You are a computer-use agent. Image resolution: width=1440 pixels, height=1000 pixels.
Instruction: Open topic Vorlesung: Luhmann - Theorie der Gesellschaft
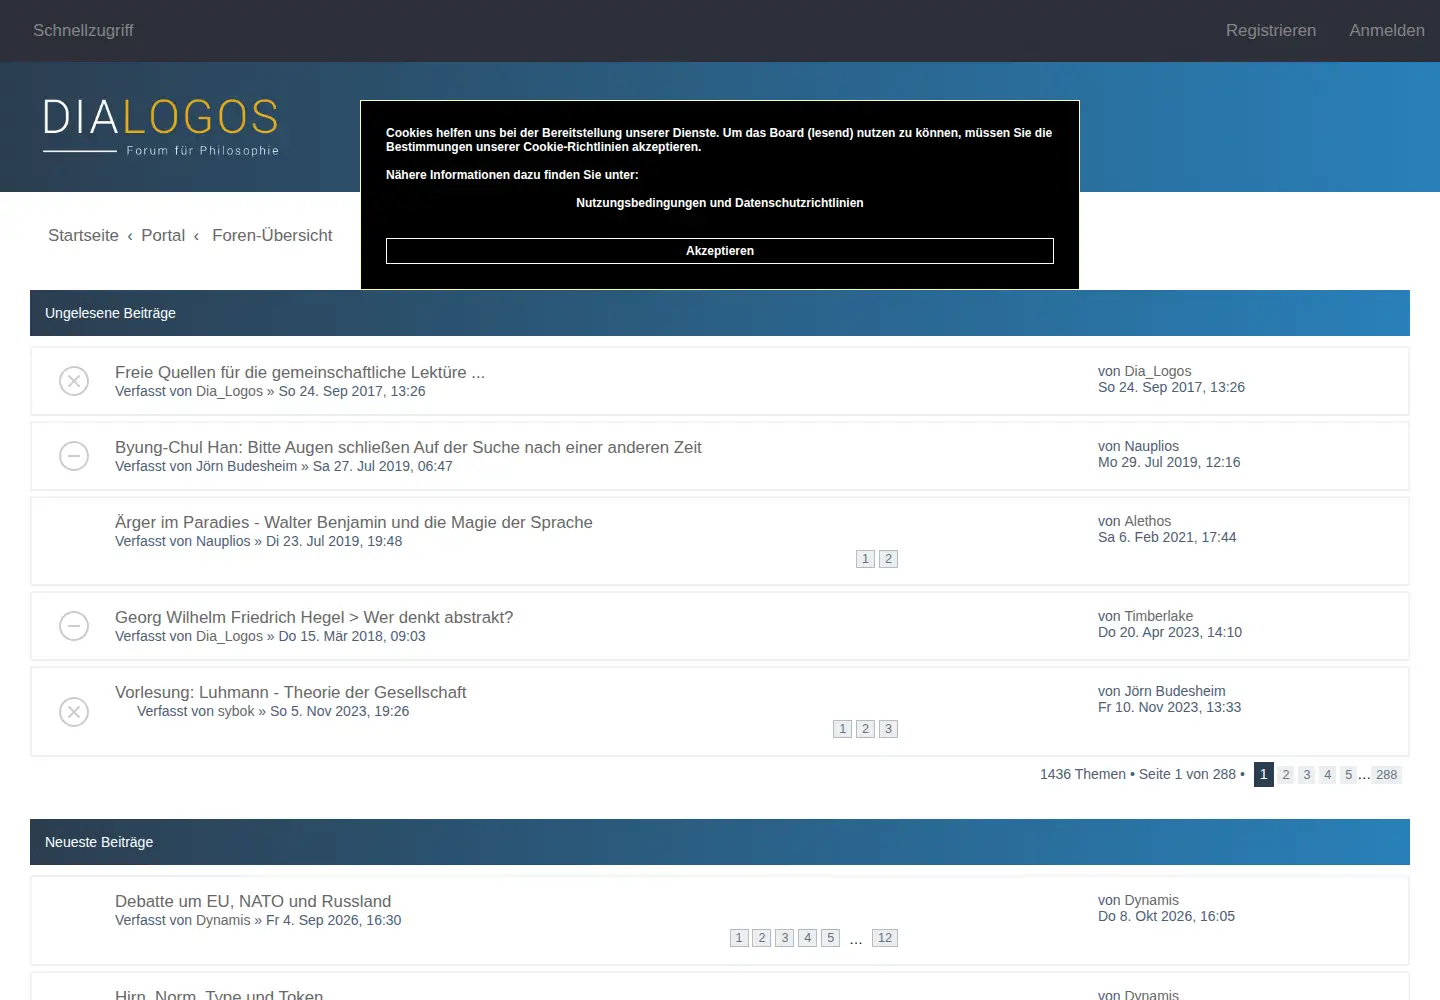pyautogui.click(x=290, y=692)
